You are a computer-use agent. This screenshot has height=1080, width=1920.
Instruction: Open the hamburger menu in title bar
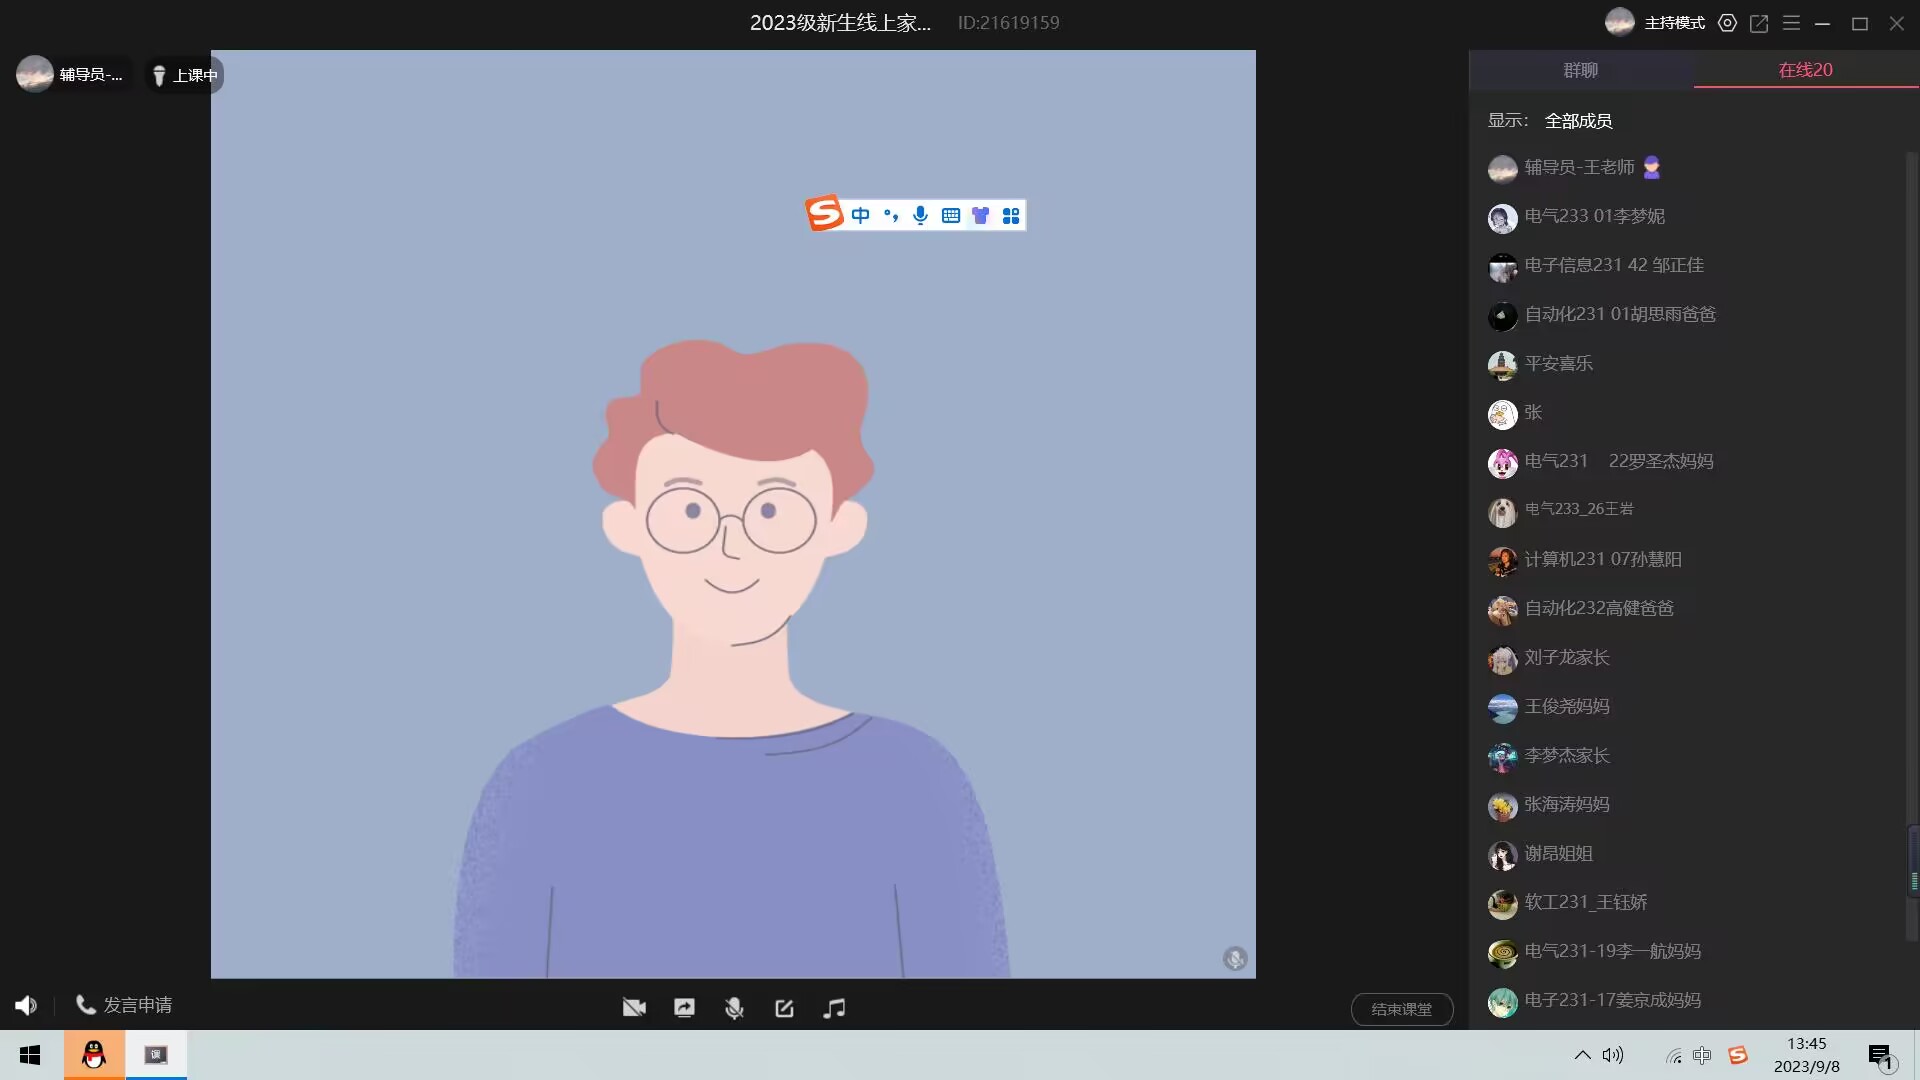(1791, 23)
